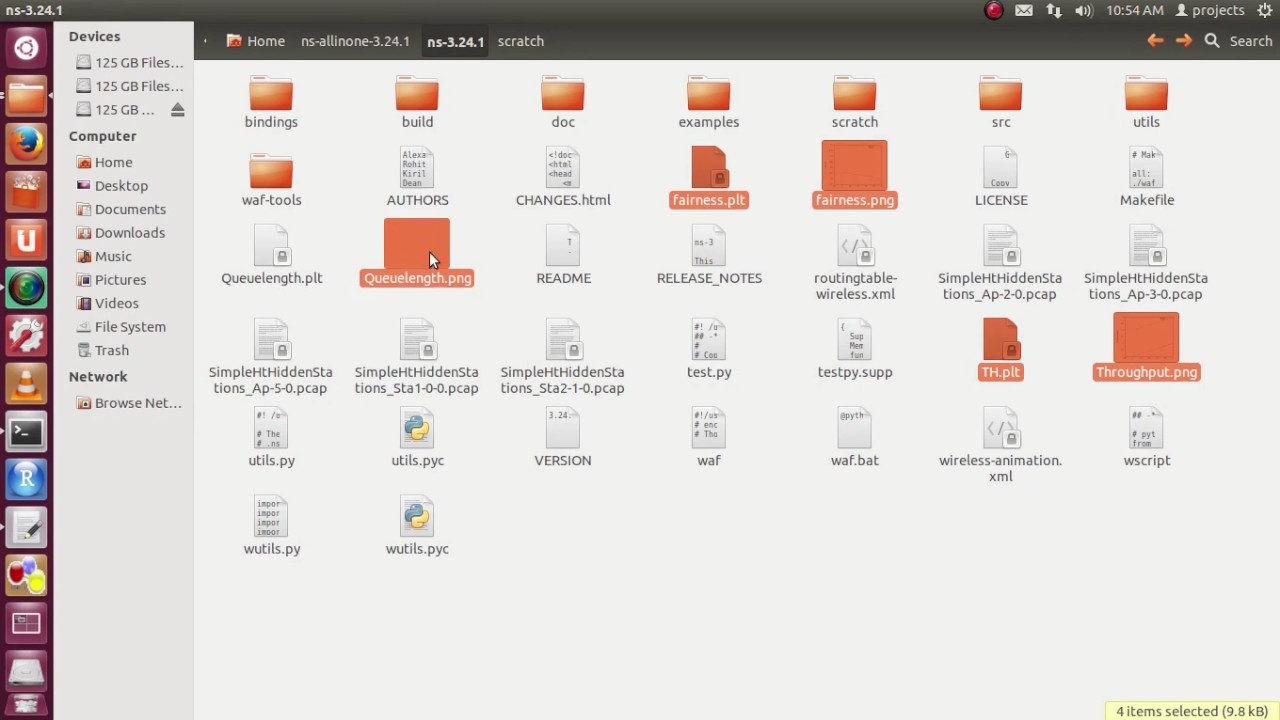
Task: Select the wscript file
Action: point(1146,438)
